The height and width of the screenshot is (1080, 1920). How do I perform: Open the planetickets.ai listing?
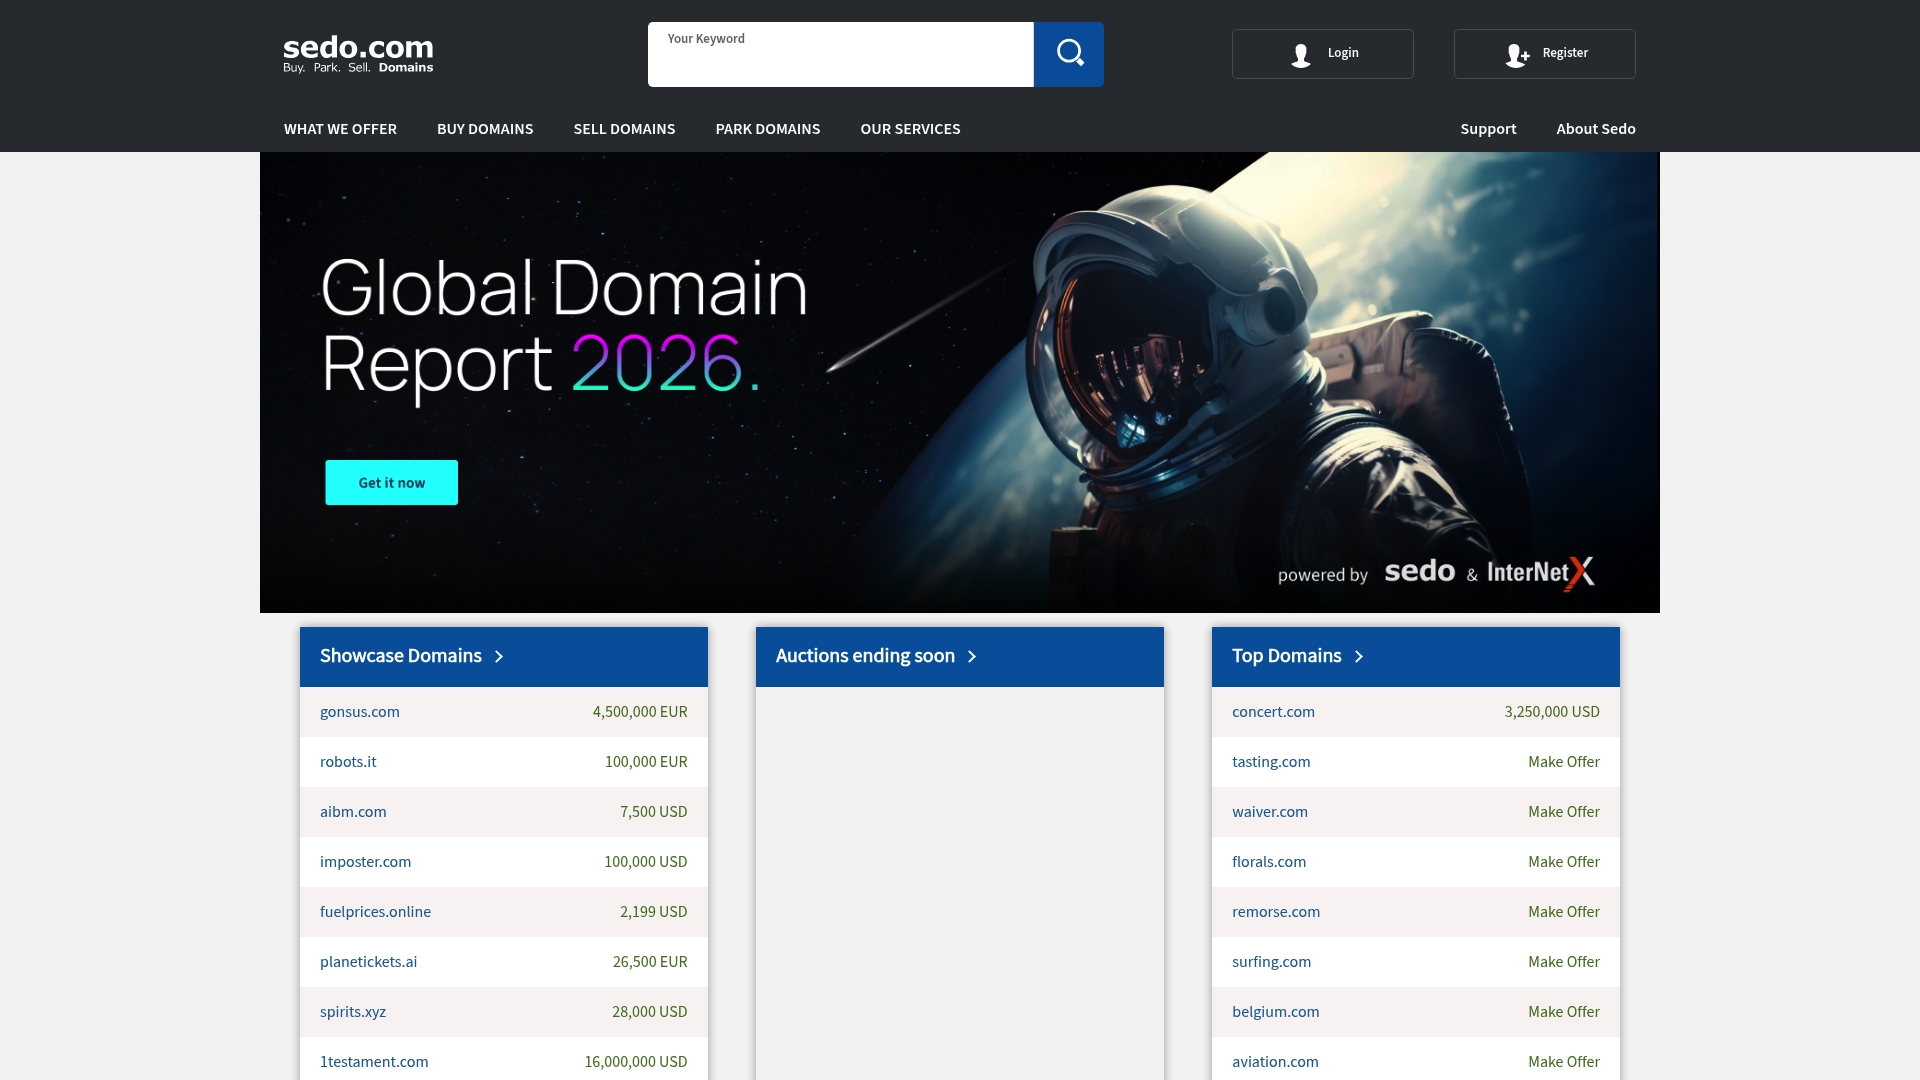[368, 961]
